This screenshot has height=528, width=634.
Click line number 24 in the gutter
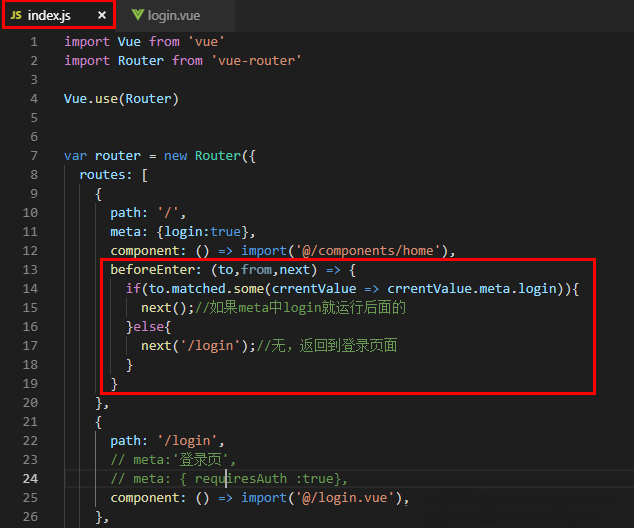(x=30, y=479)
